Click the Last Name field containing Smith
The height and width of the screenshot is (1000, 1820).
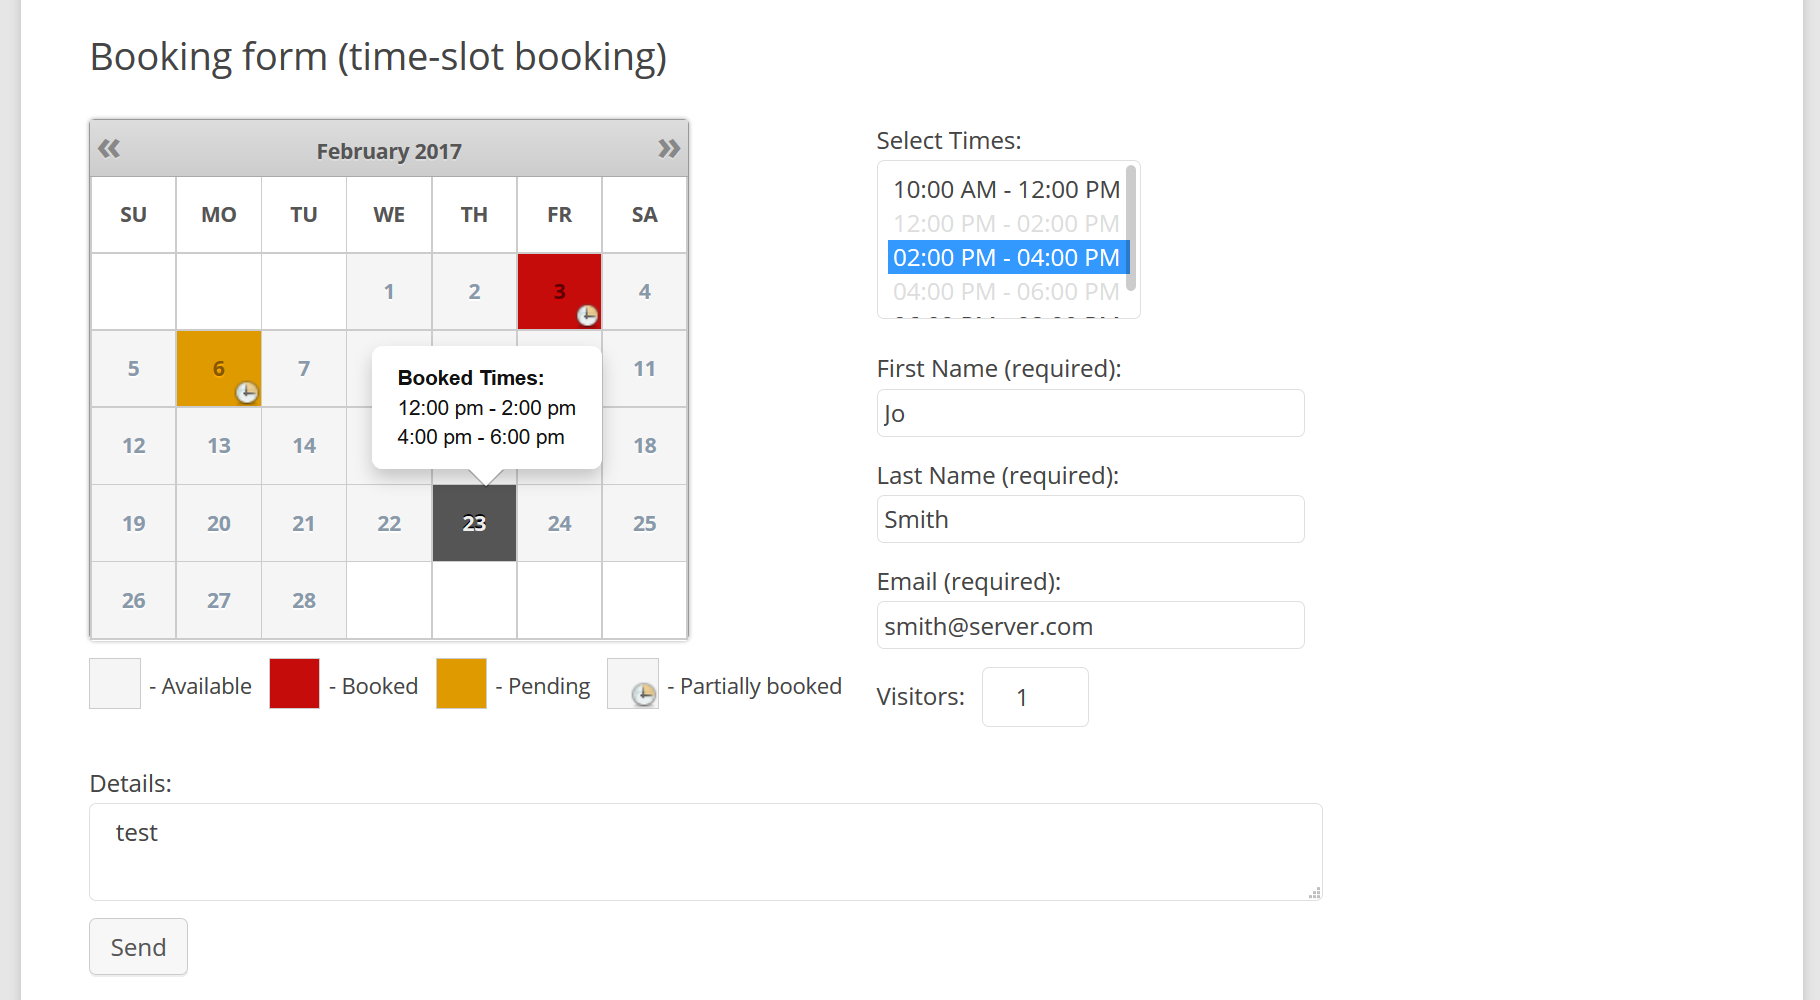[x=1090, y=519]
